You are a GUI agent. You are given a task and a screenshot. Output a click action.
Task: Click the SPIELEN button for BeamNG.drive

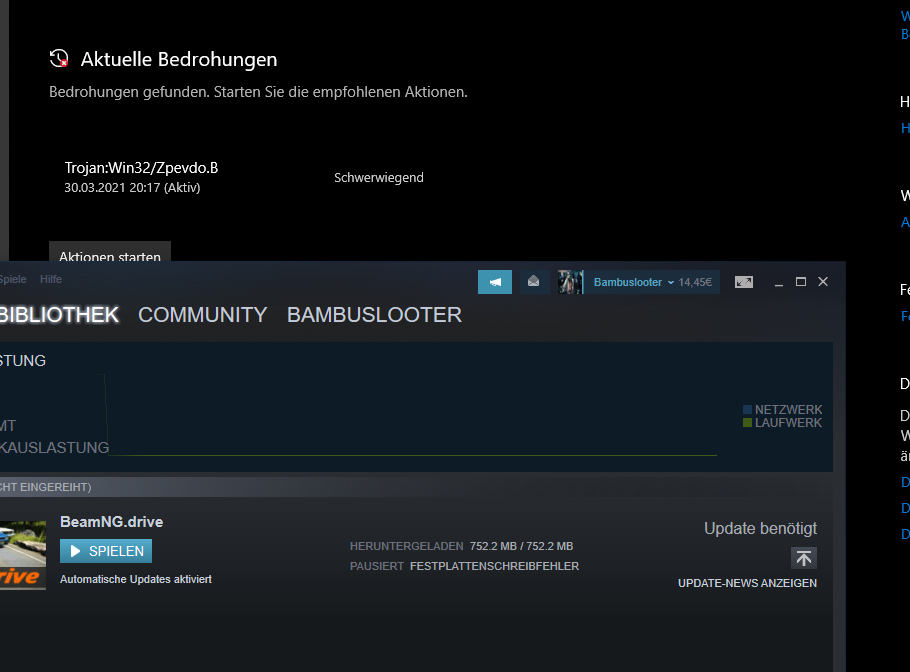click(x=106, y=551)
